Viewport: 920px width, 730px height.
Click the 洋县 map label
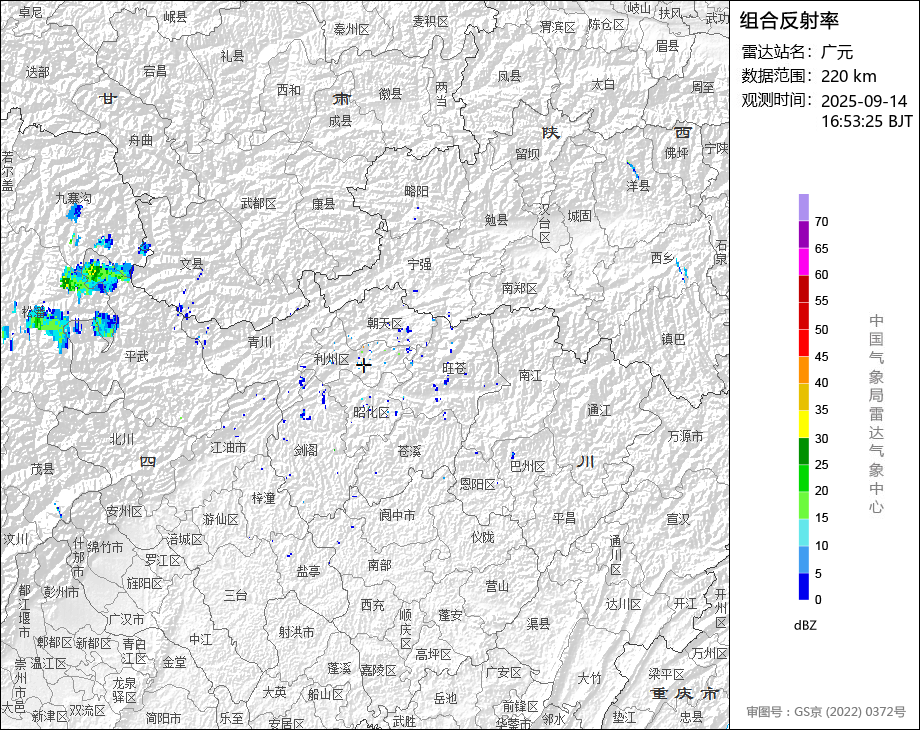638,185
